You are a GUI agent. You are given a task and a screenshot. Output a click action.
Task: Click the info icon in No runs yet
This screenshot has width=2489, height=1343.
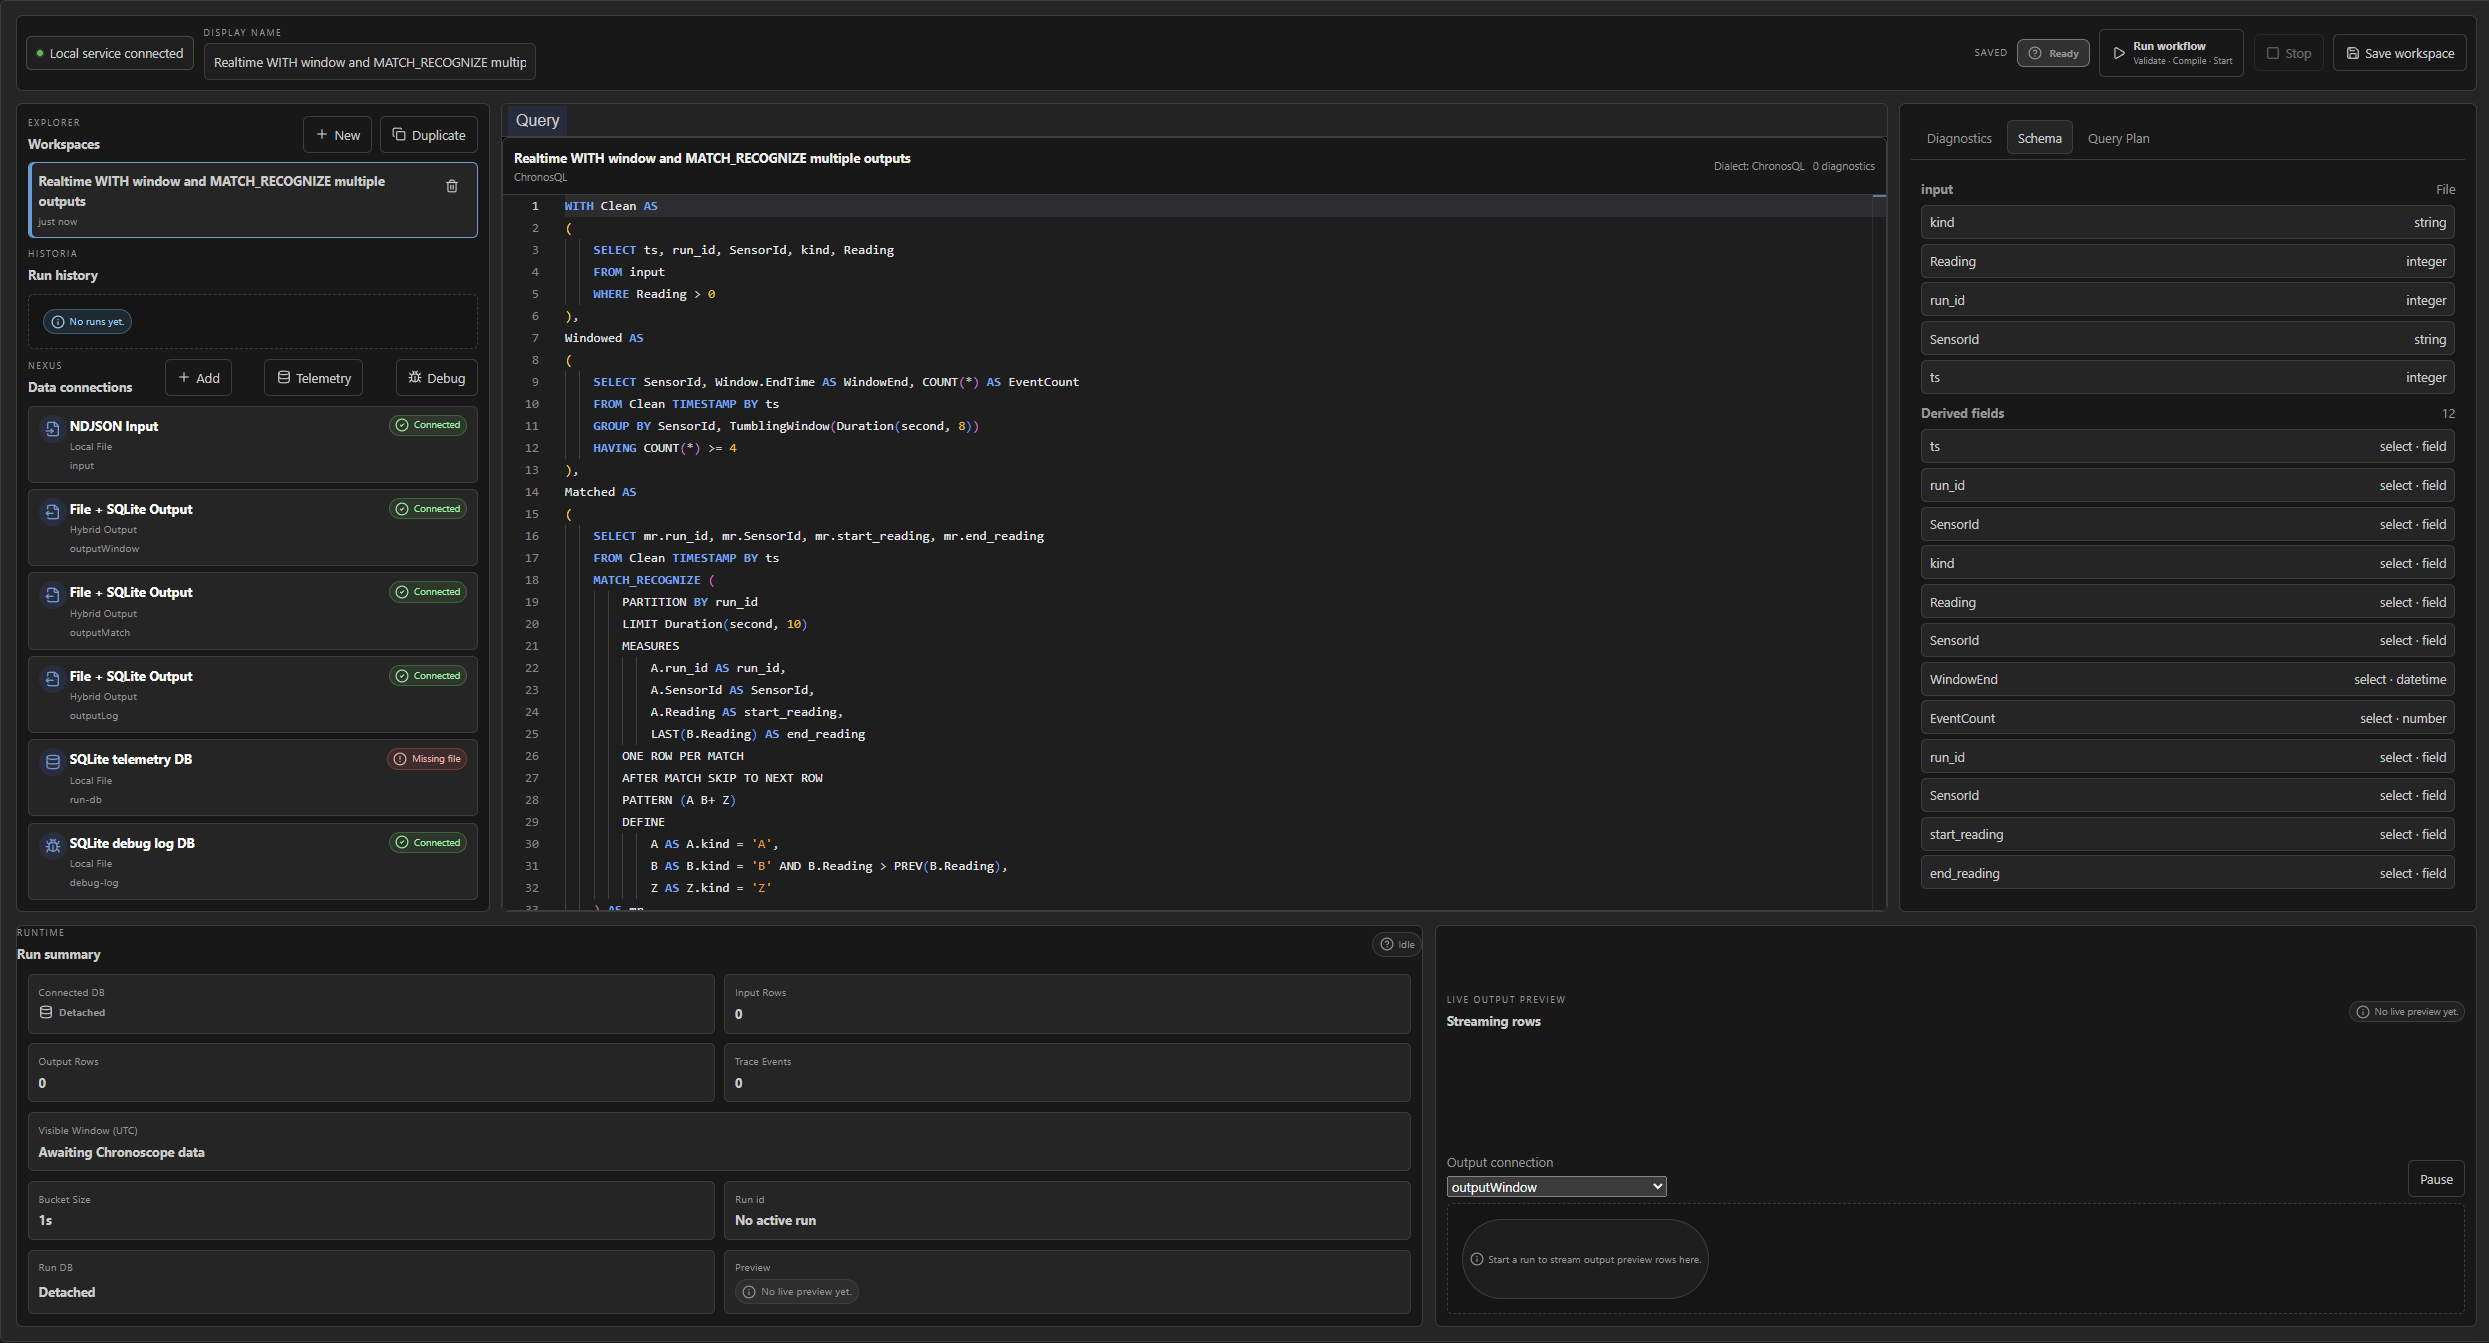coord(58,322)
